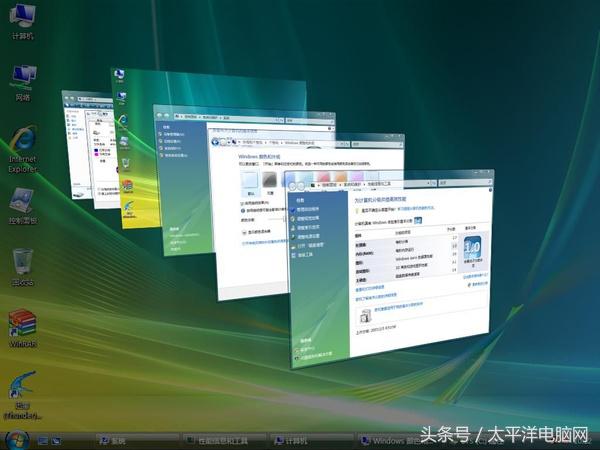This screenshot has height=450, width=600.
Task: Select the graphite color swatch
Action: 270,179
